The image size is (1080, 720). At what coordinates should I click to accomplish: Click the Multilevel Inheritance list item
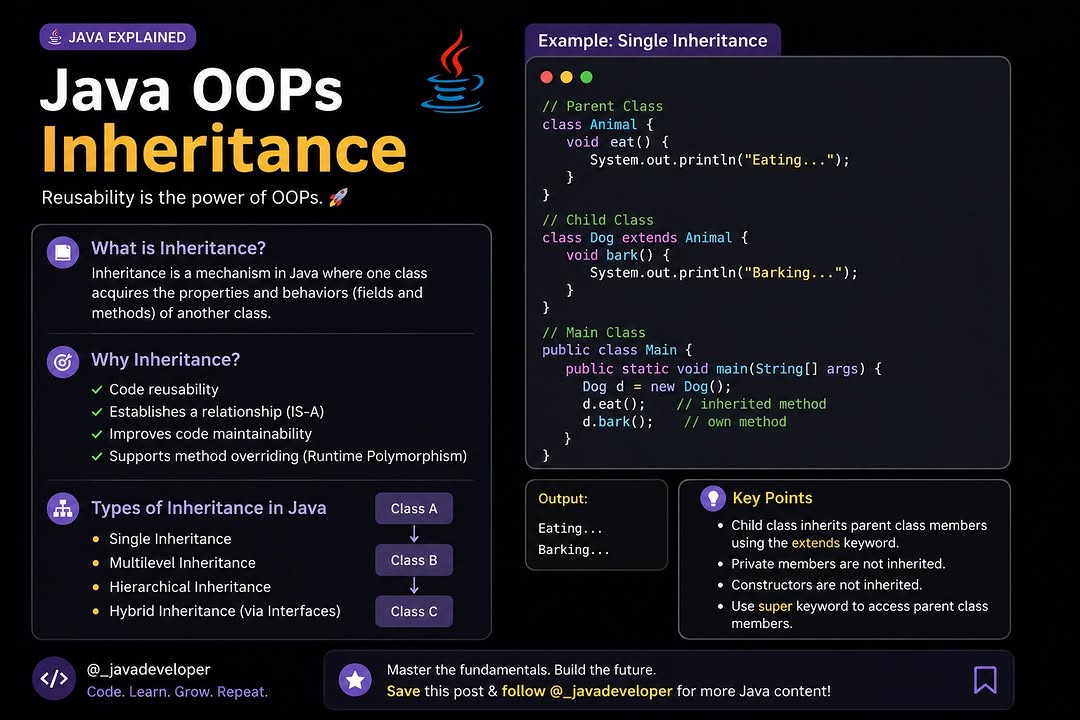pos(183,563)
